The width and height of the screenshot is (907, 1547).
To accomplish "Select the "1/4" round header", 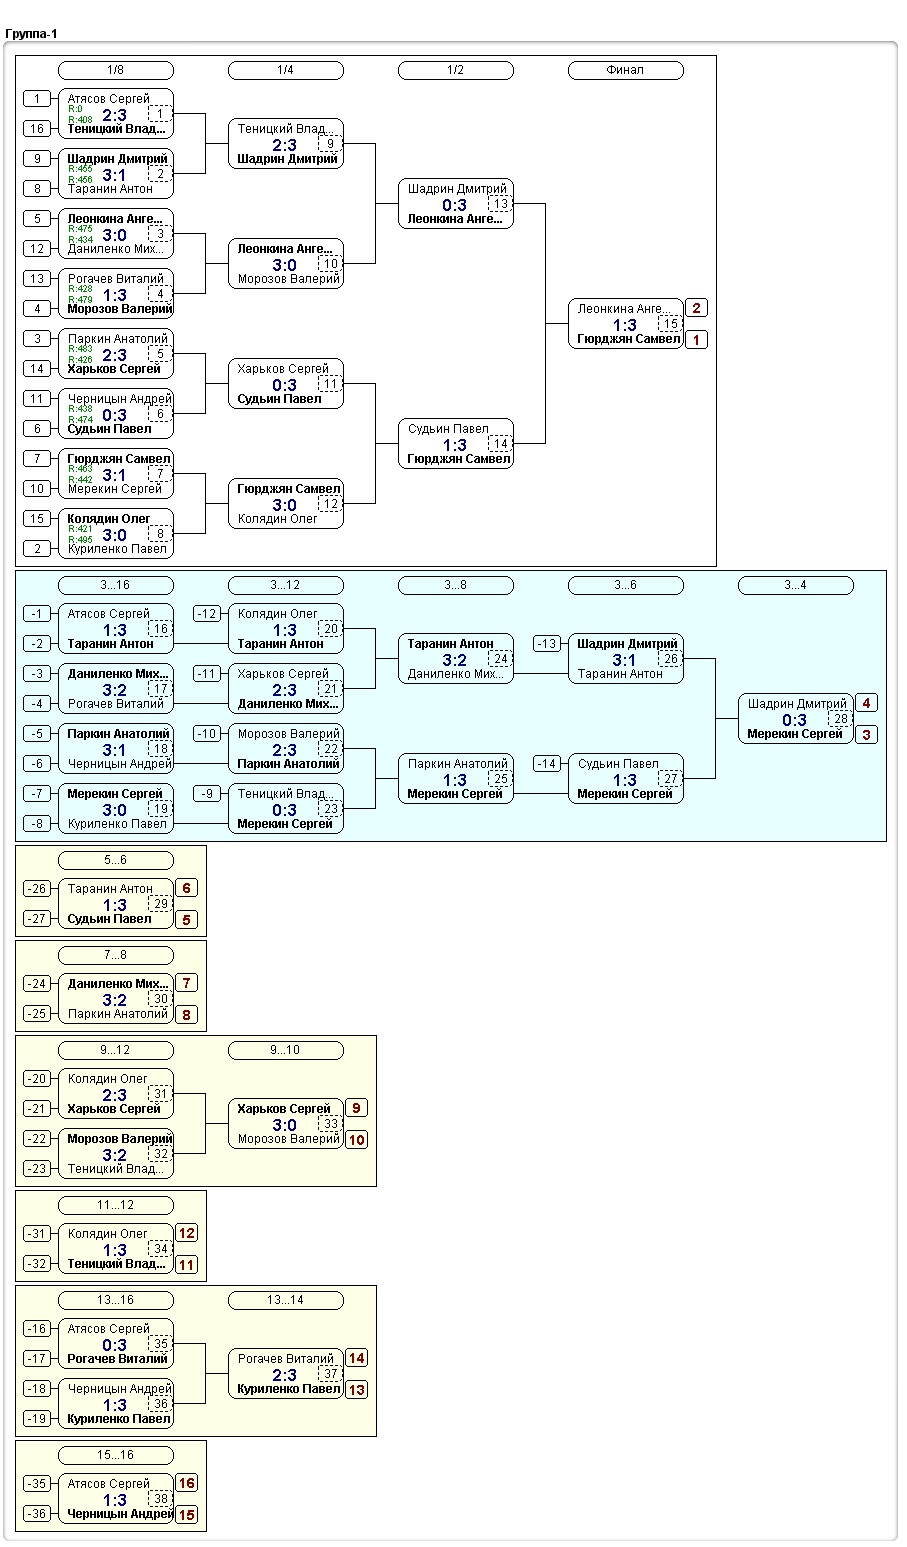I will pyautogui.click(x=286, y=70).
